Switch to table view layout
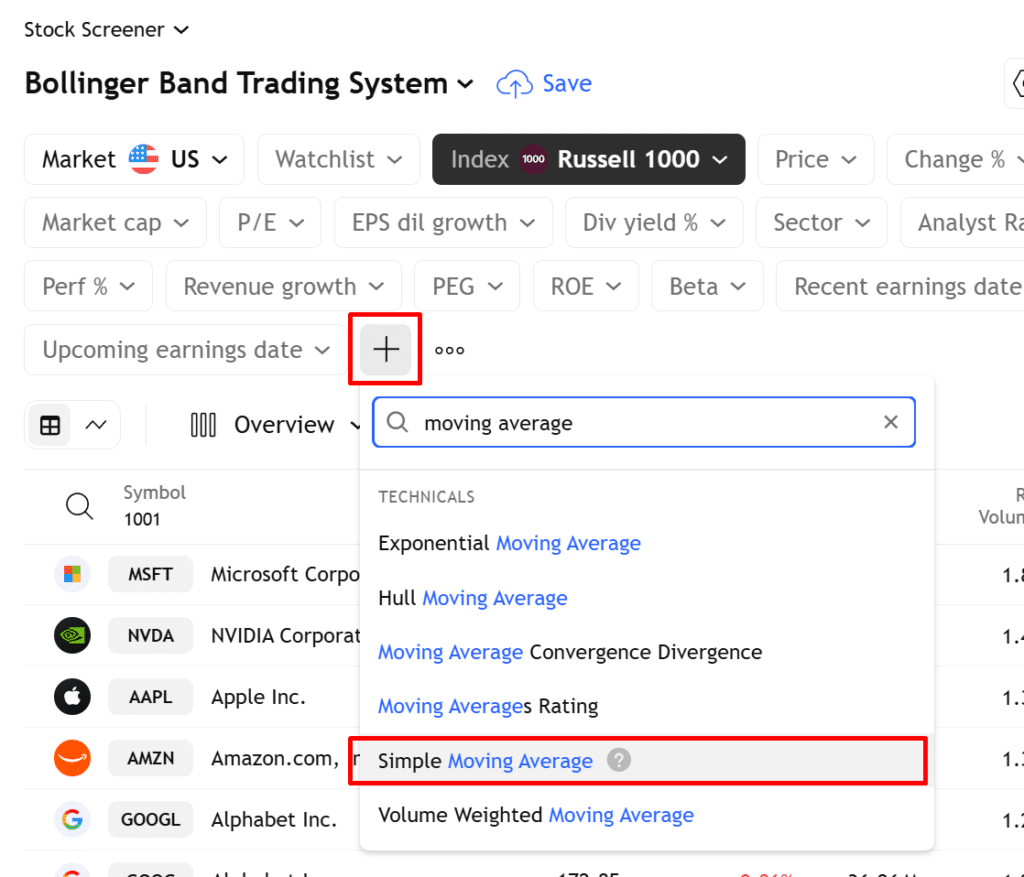 (50, 425)
